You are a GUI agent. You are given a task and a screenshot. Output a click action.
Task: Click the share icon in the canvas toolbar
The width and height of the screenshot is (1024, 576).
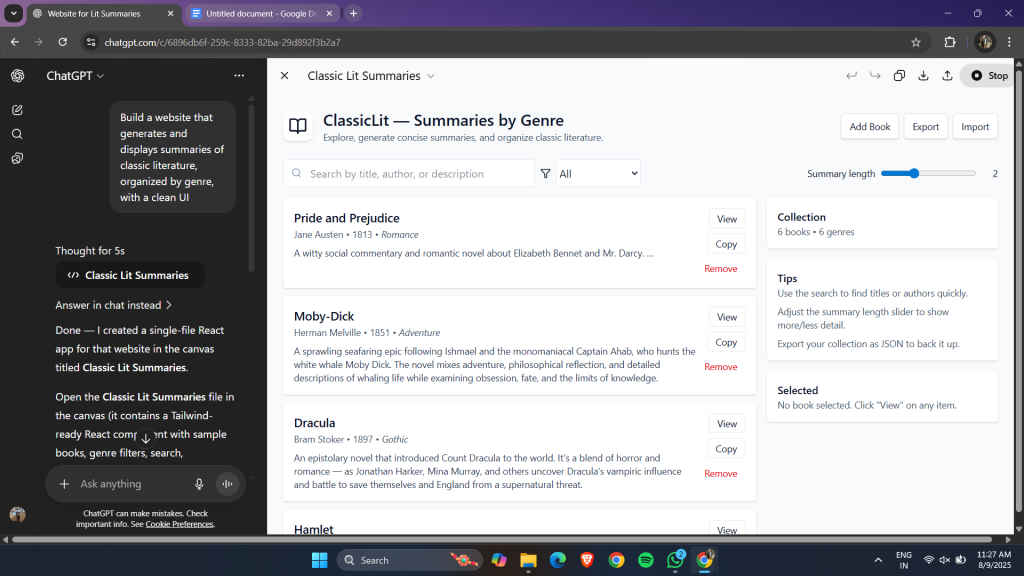(x=947, y=76)
